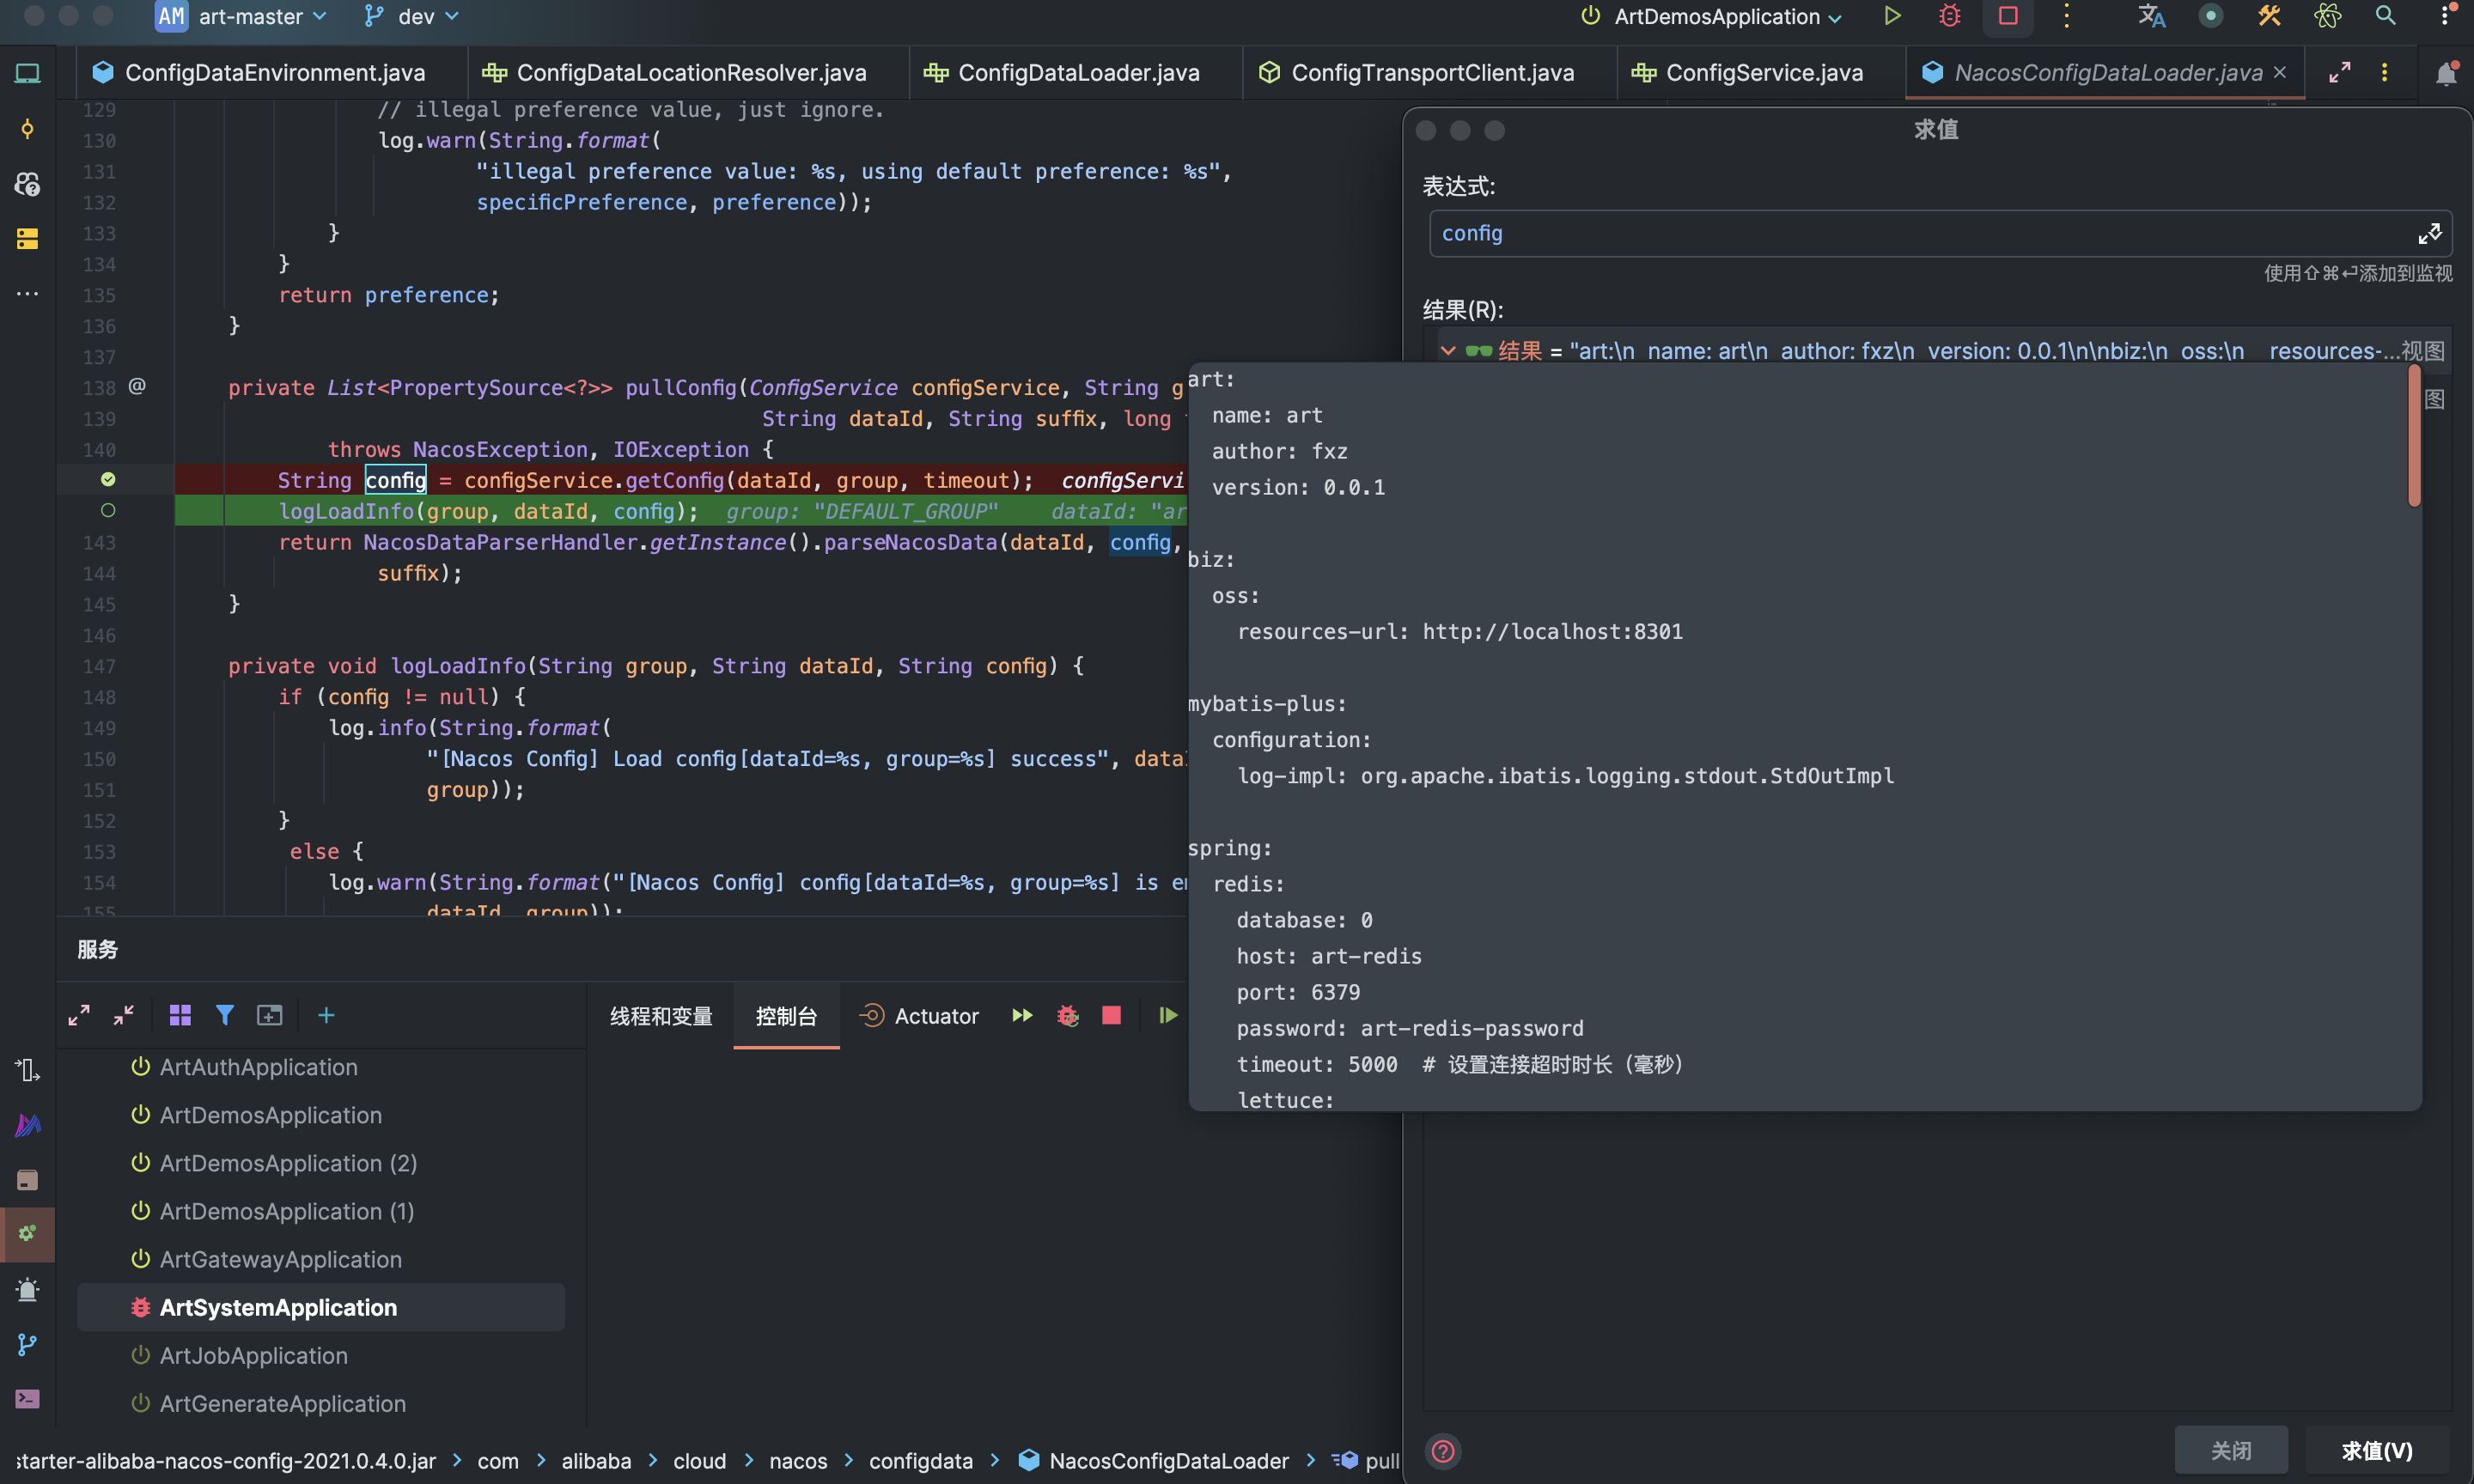Open ArtDemosApplication run configuration dropdown

tap(1716, 16)
